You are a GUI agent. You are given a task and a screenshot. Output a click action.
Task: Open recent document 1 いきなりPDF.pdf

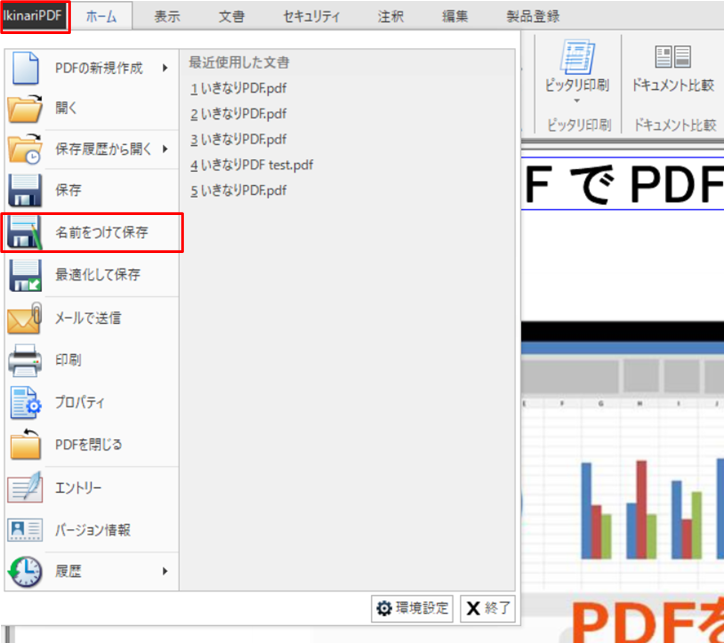pos(238,88)
